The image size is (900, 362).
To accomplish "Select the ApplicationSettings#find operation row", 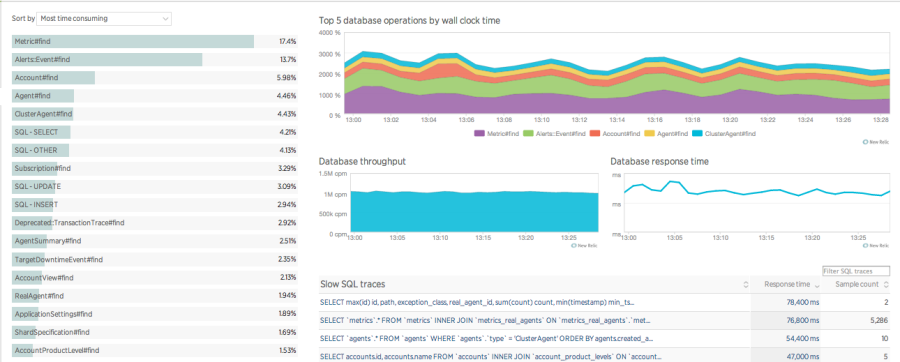I will [x=154, y=314].
